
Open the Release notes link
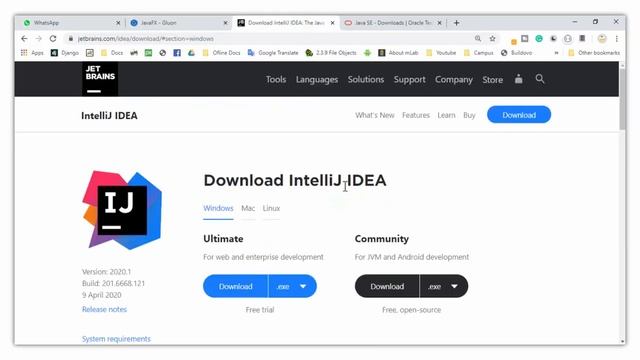click(104, 309)
